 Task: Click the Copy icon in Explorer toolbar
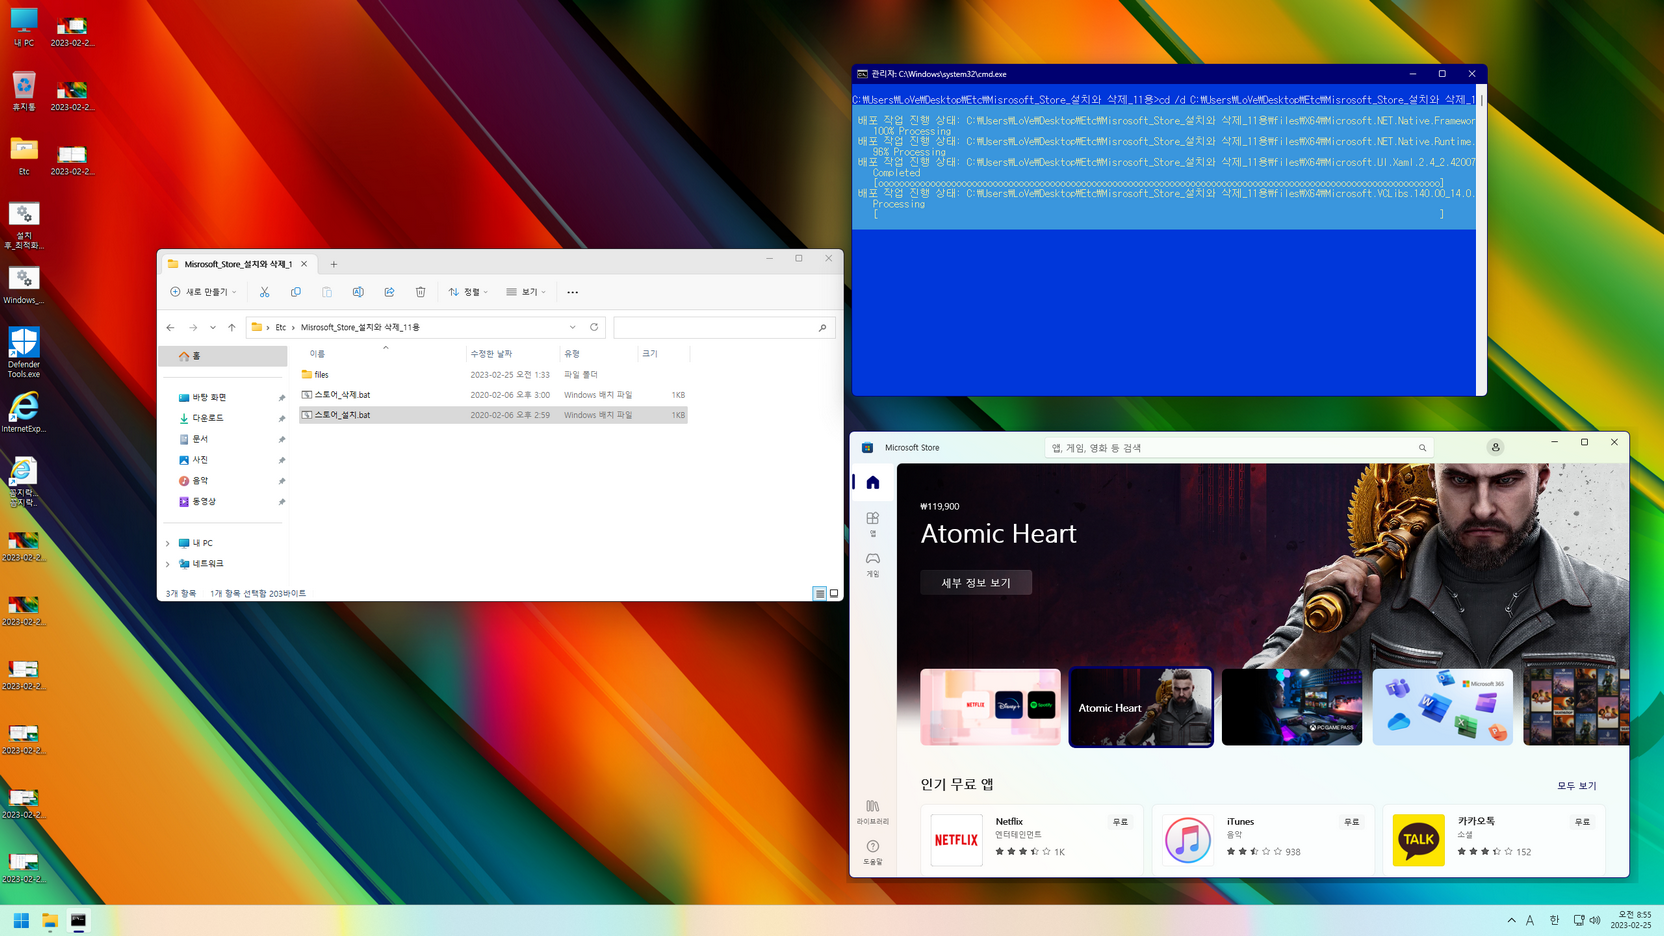click(x=296, y=292)
